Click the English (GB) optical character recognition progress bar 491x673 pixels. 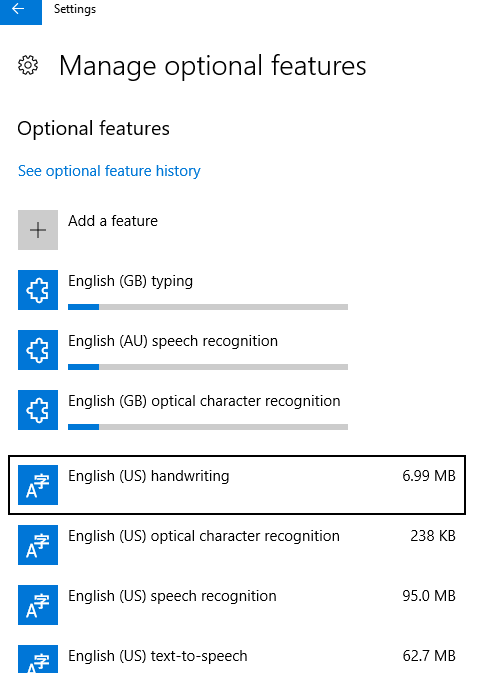[x=208, y=427]
